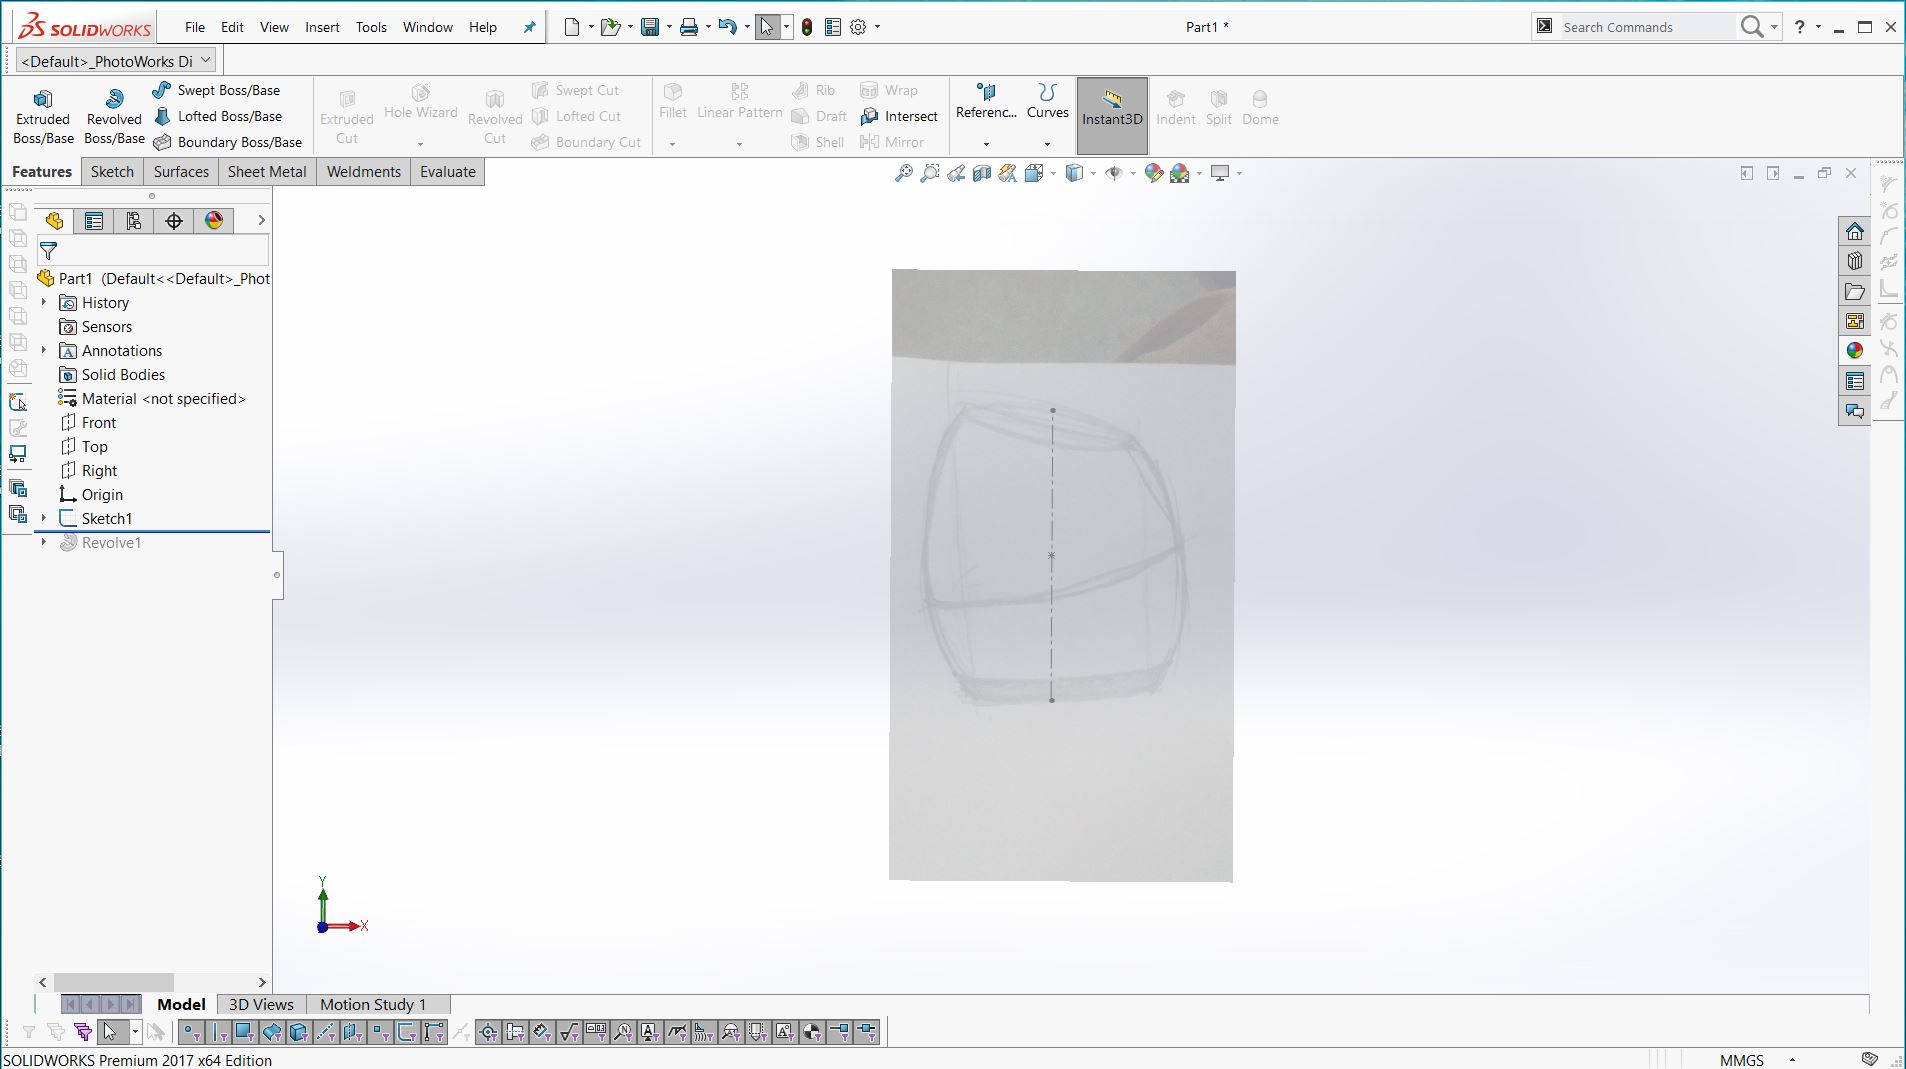This screenshot has width=1906, height=1069.
Task: Open the Curves tool
Action: pos(1047,102)
